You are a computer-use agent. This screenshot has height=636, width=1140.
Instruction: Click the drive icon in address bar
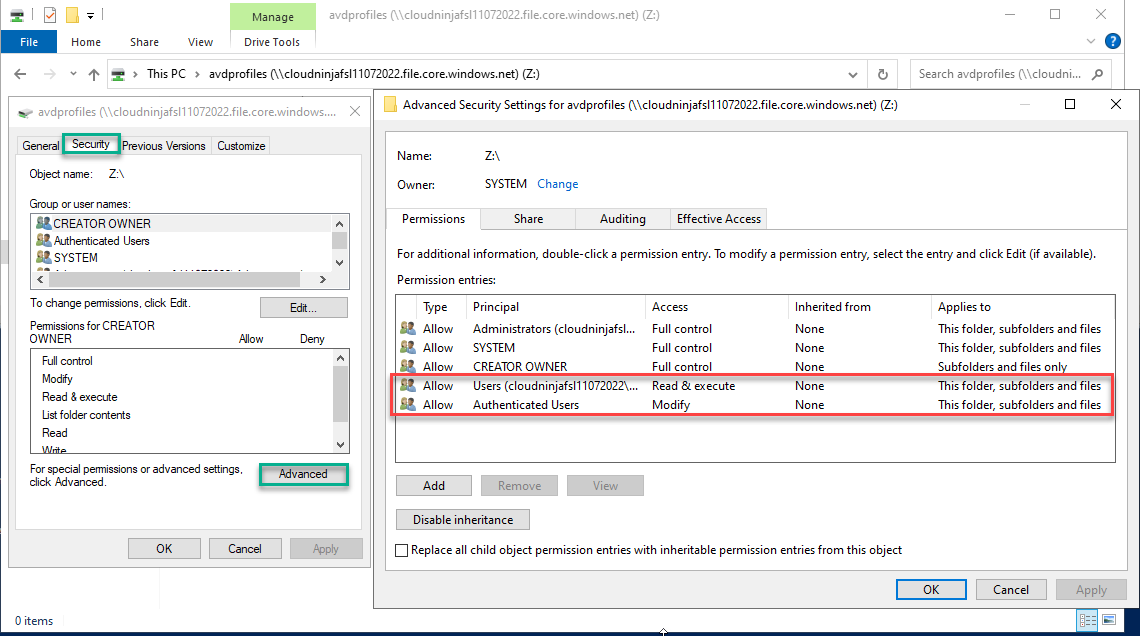coord(118,74)
